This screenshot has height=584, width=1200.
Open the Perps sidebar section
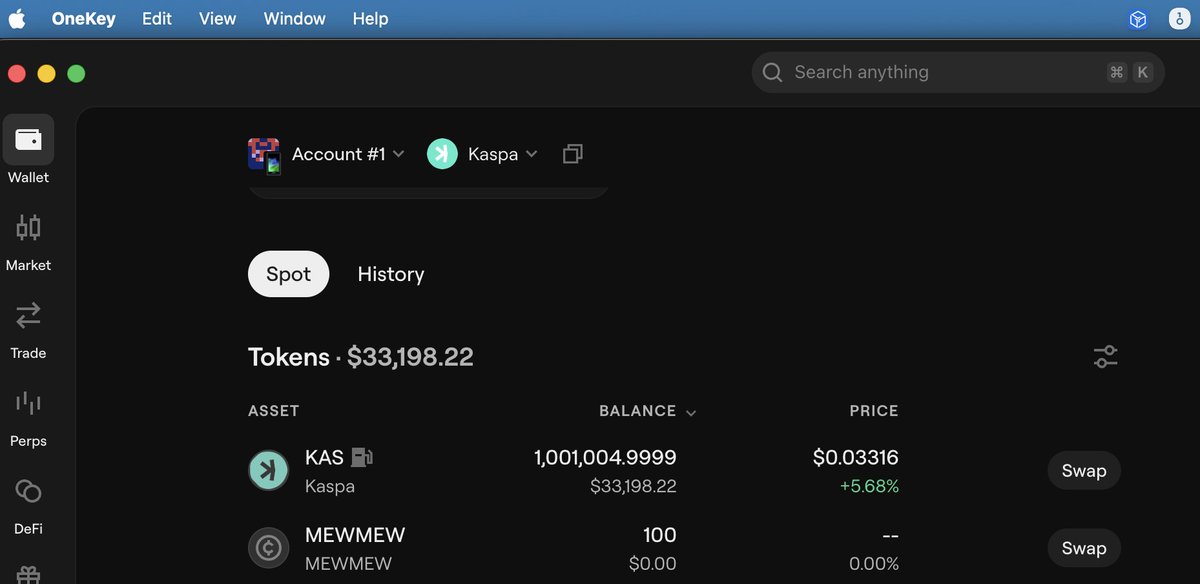[x=28, y=416]
